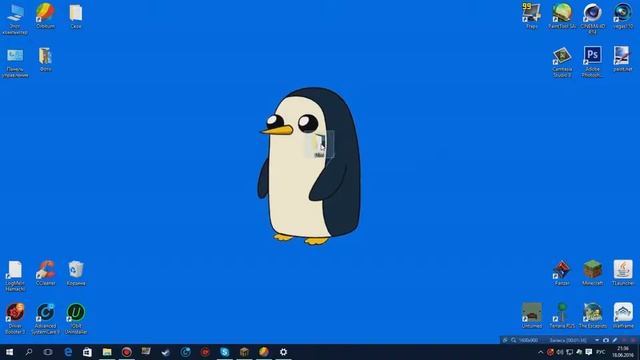Open Skype from the taskbar

point(224,352)
